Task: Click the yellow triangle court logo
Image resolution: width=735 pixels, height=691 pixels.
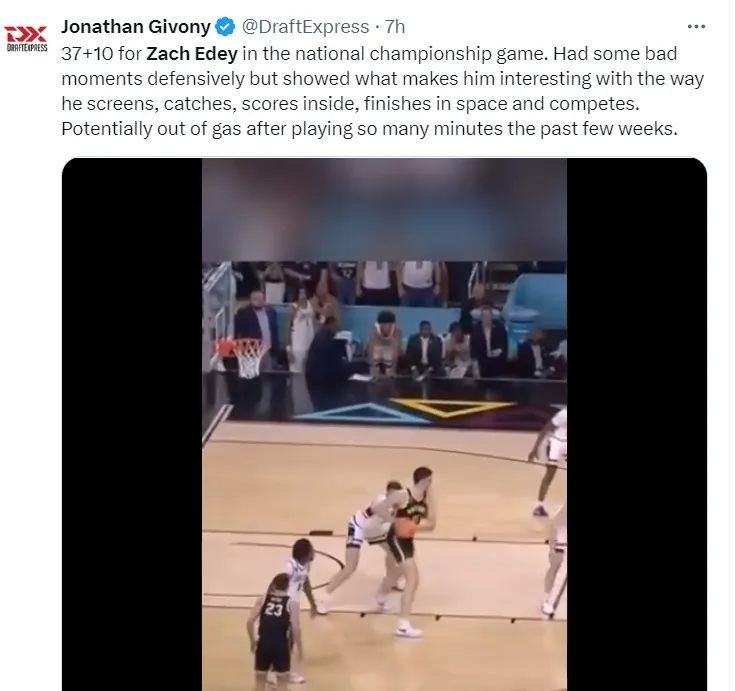Action: coord(452,407)
